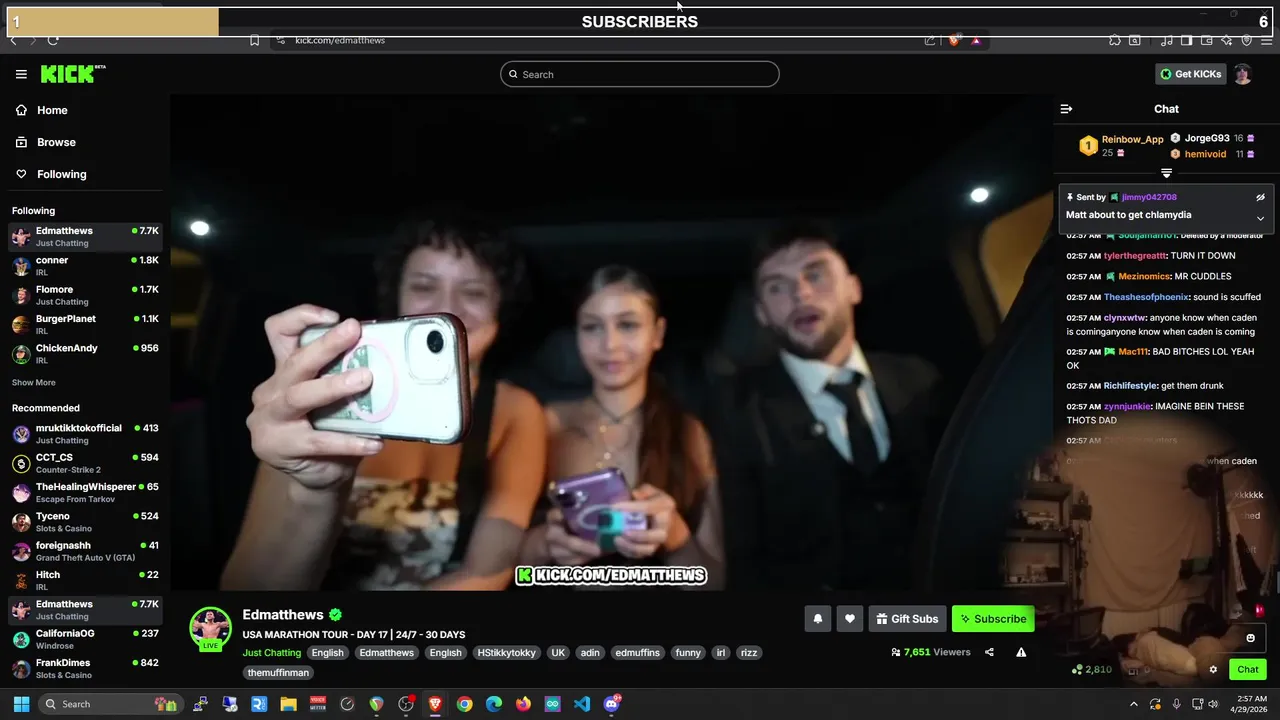Click Richlifestyle username in chat
The height and width of the screenshot is (720, 1280).
[x=1130, y=386]
